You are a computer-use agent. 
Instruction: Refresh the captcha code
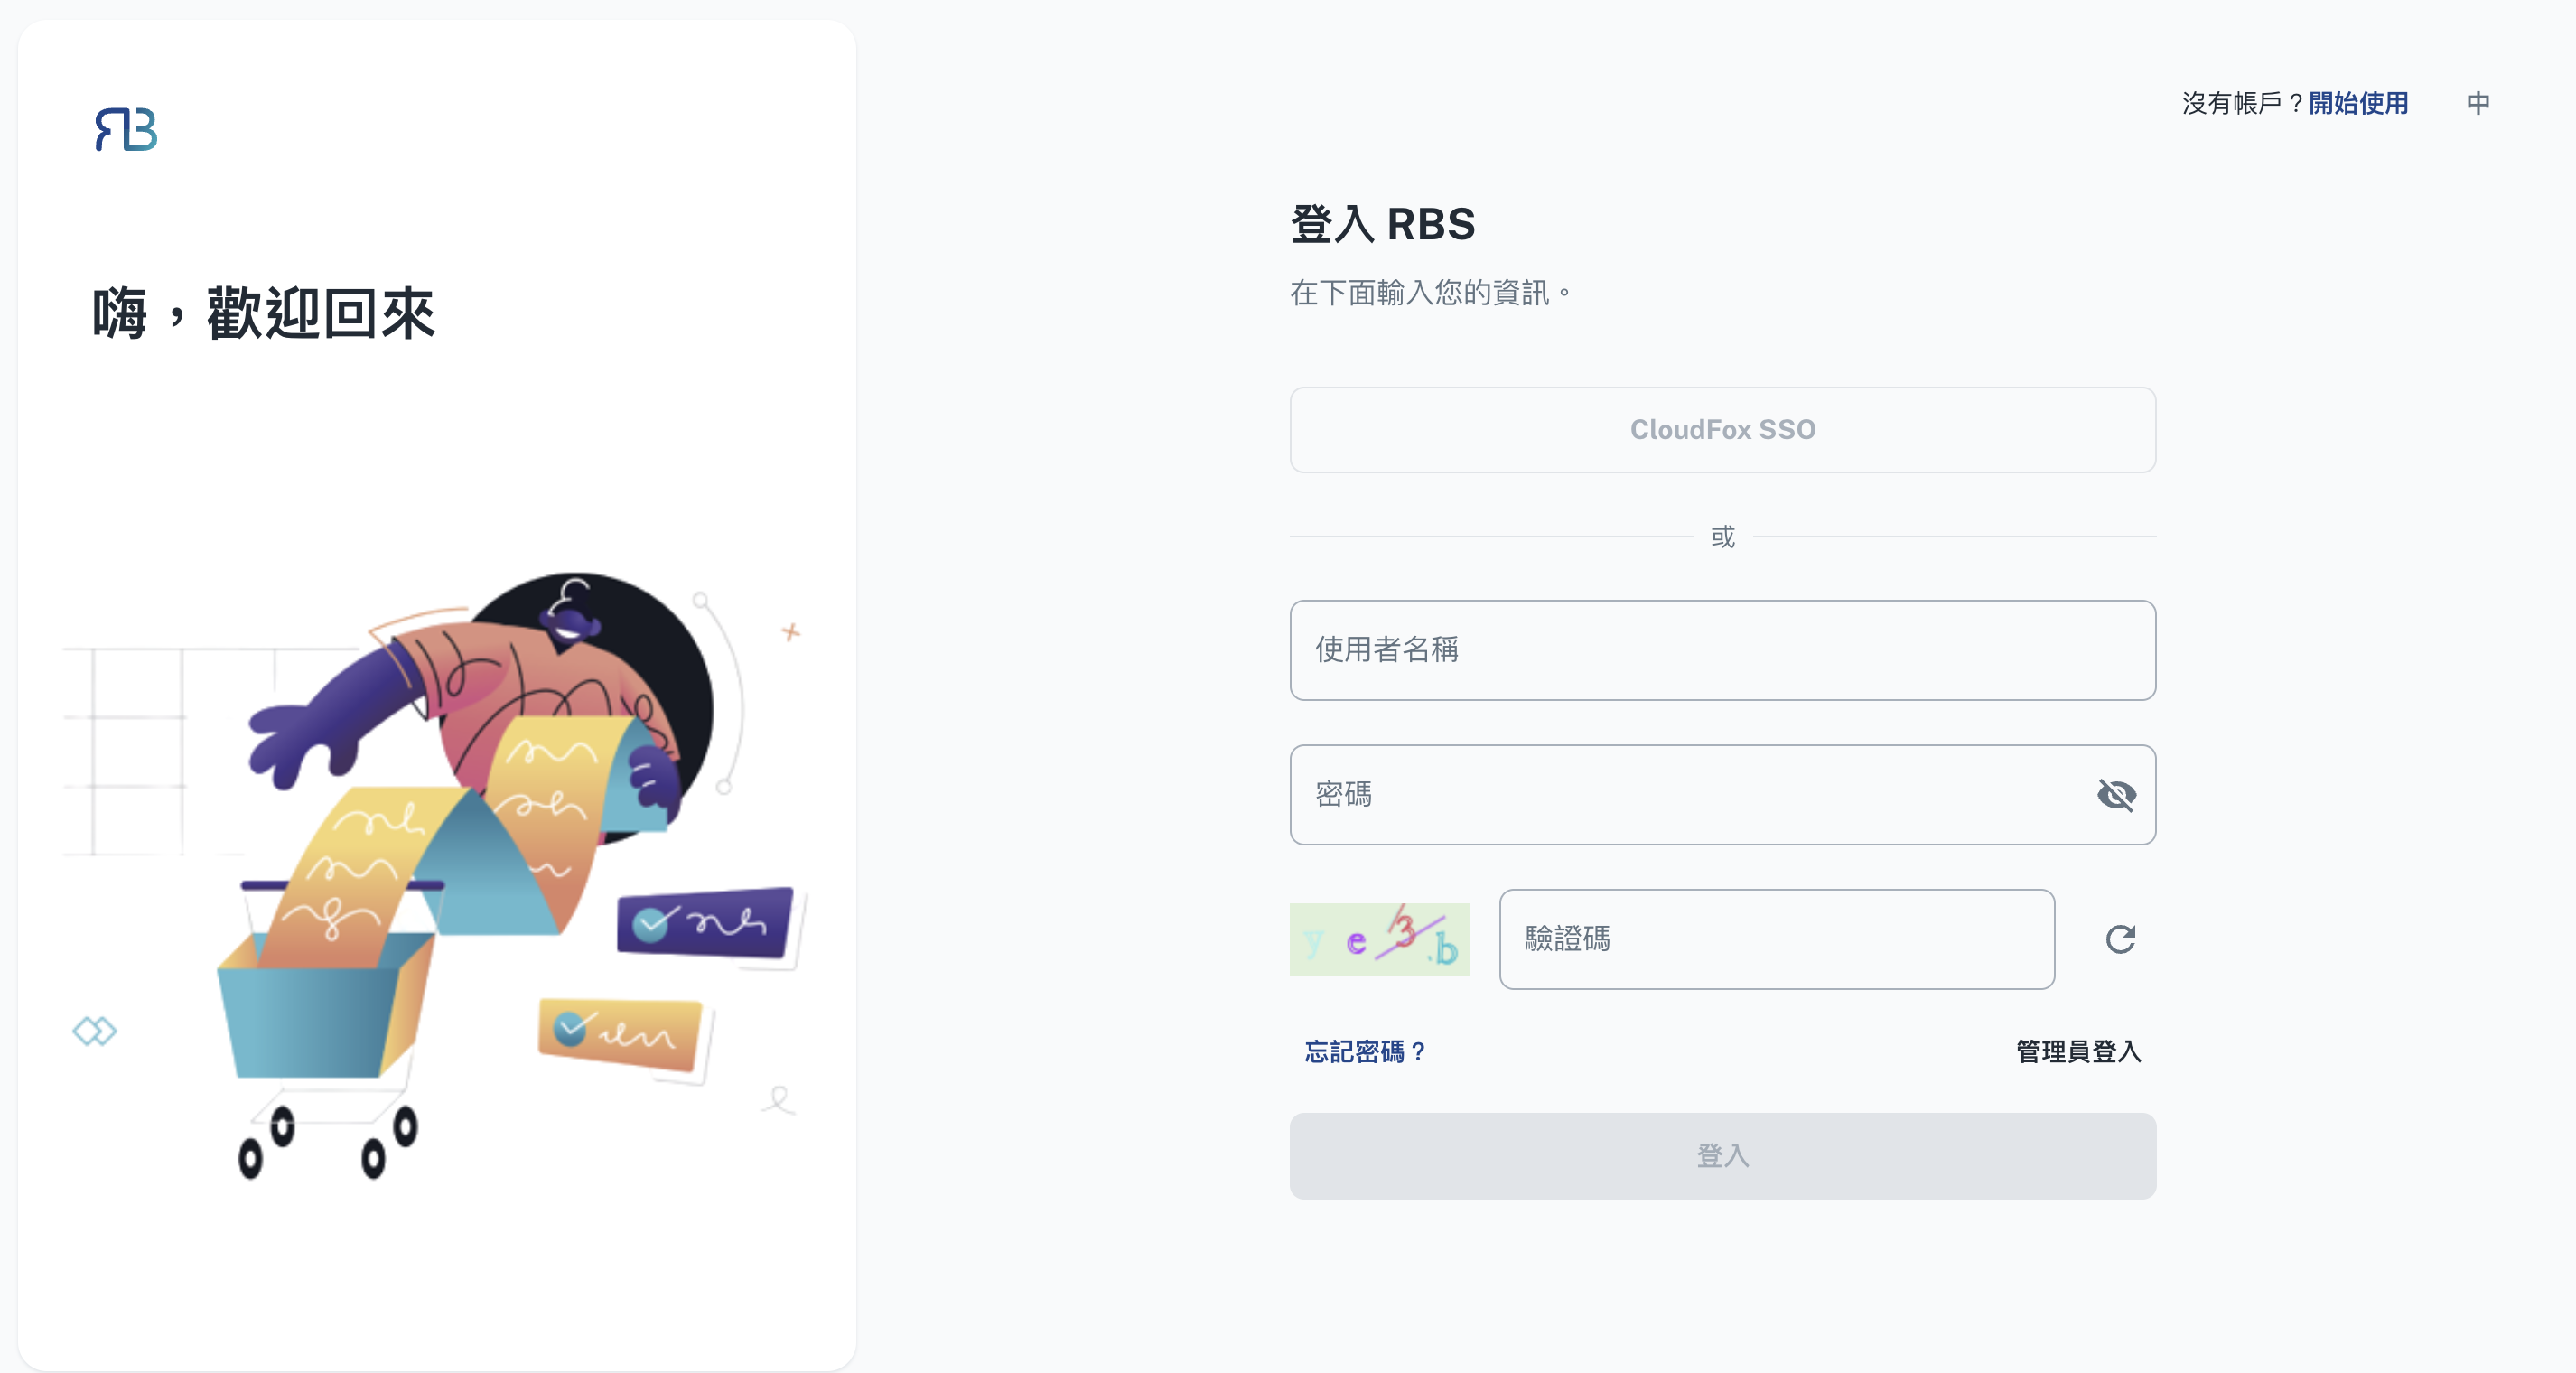[x=2120, y=939]
